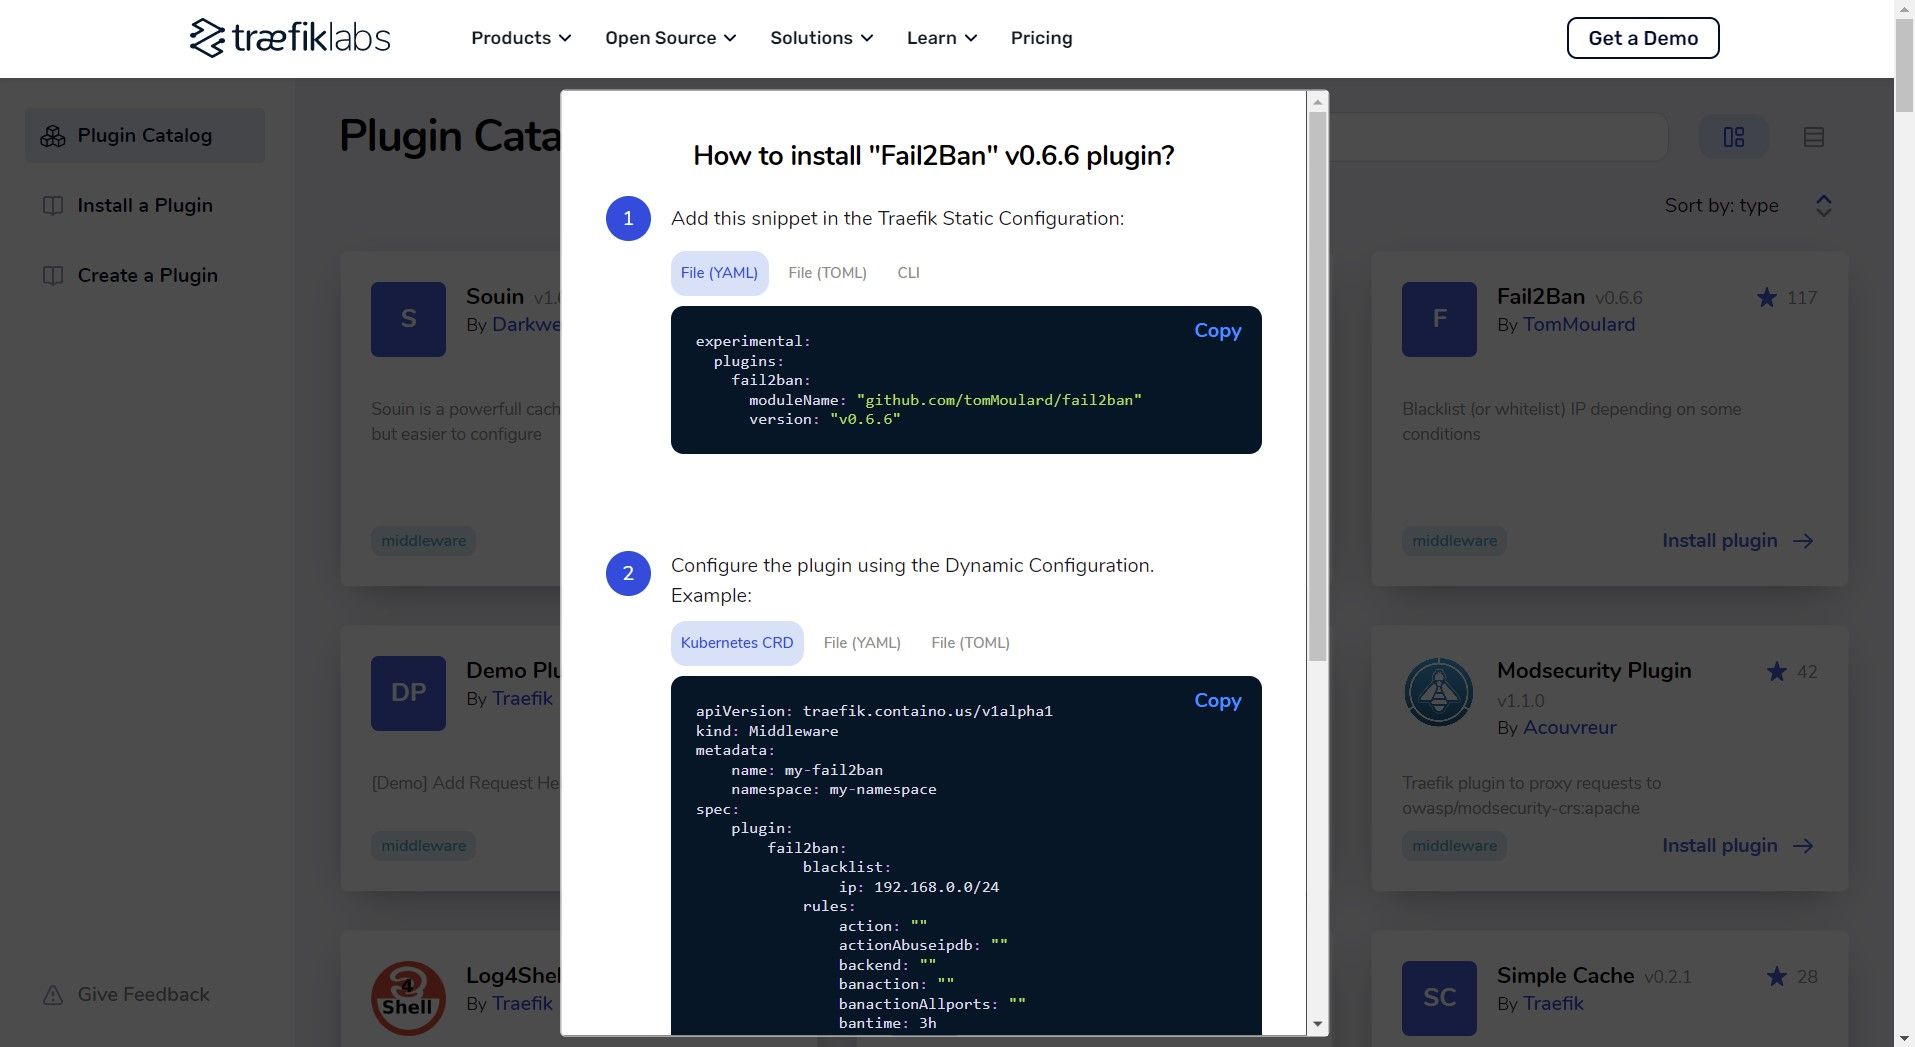The image size is (1915, 1047).
Task: Click the modal scrollbar down arrow
Action: pyautogui.click(x=1317, y=1024)
